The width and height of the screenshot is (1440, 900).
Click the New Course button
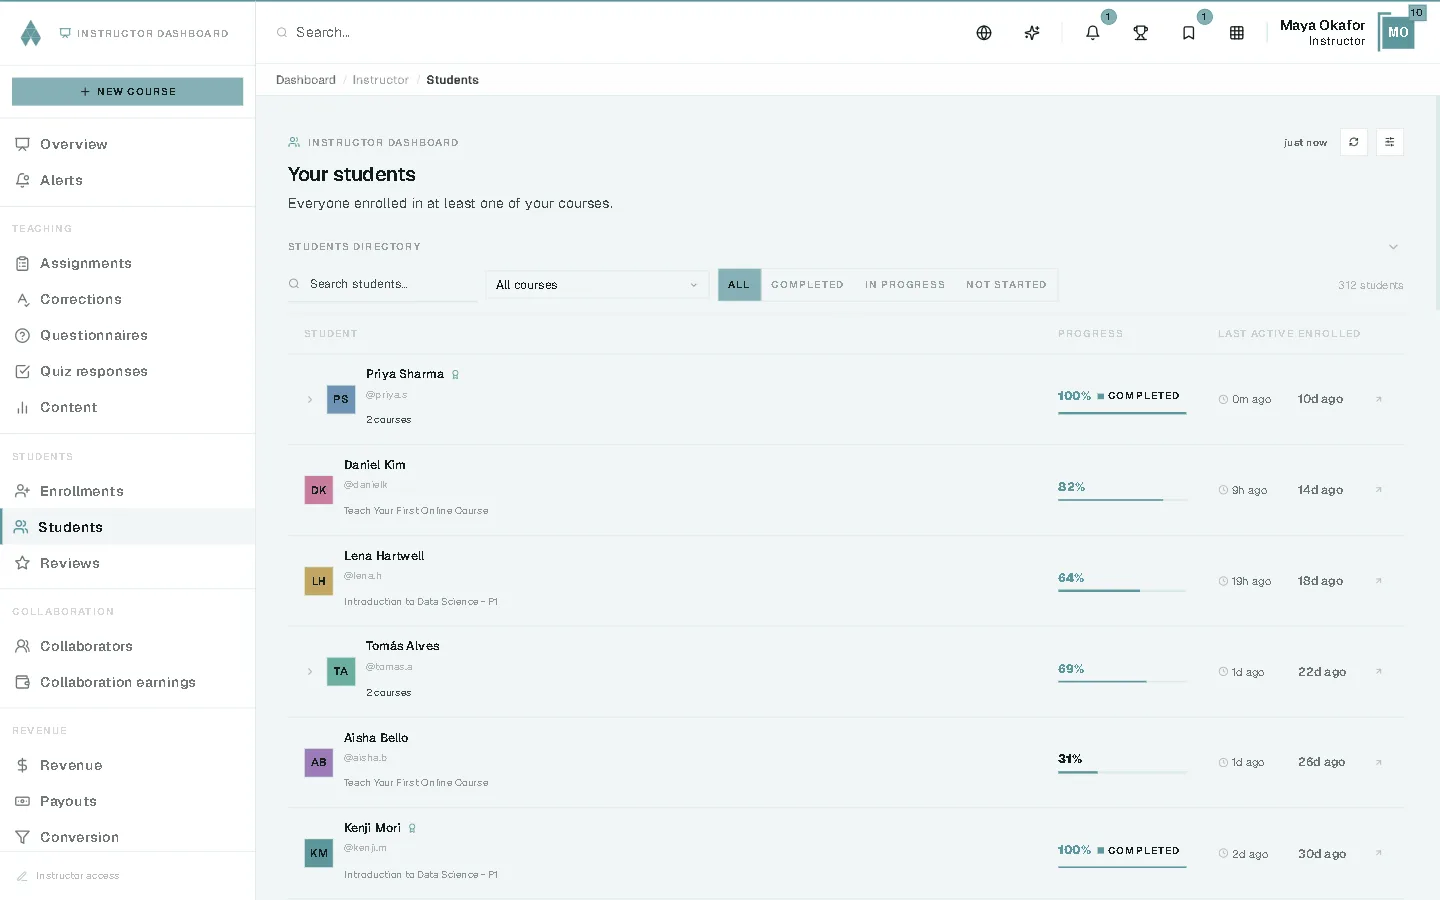(x=127, y=91)
